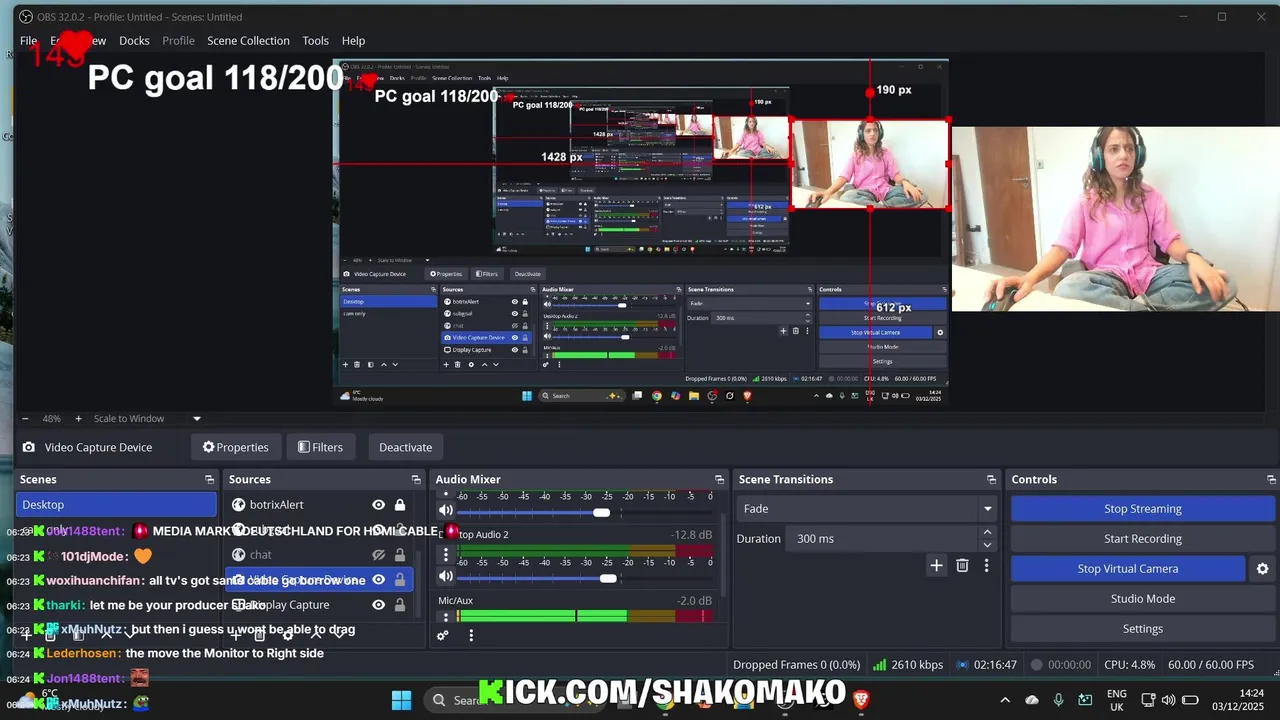The width and height of the screenshot is (1280, 720).
Task: Increase transition duration with up arrow
Action: point(987,533)
